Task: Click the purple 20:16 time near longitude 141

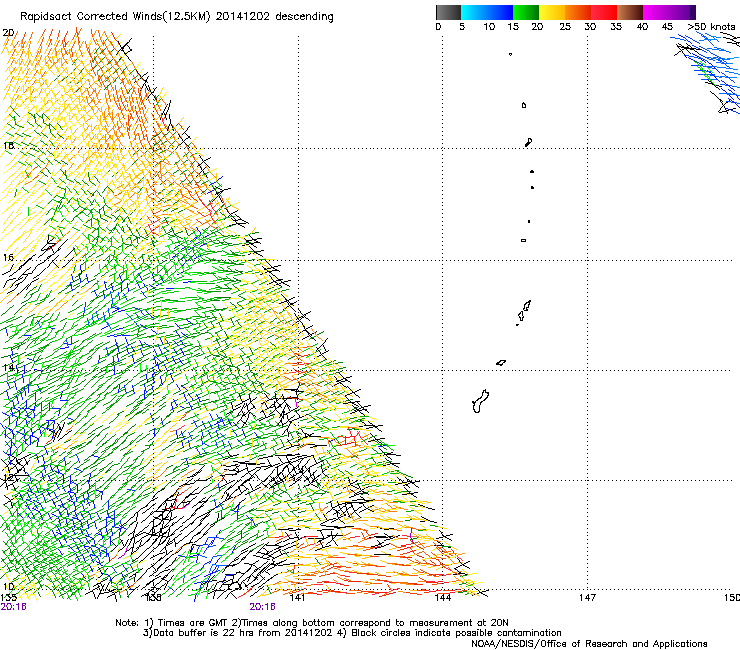Action: pyautogui.click(x=262, y=607)
